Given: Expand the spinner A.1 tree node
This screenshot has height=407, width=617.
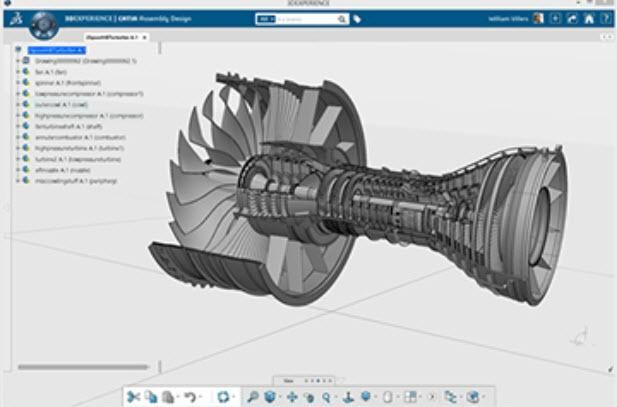Looking at the screenshot, I should [18, 82].
